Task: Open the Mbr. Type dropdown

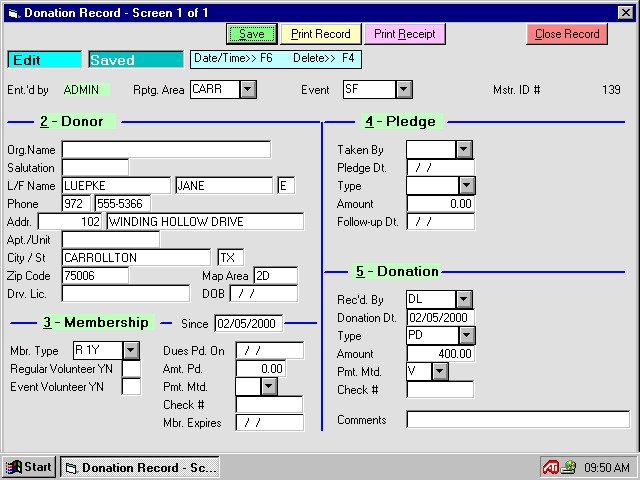Action: [131, 350]
